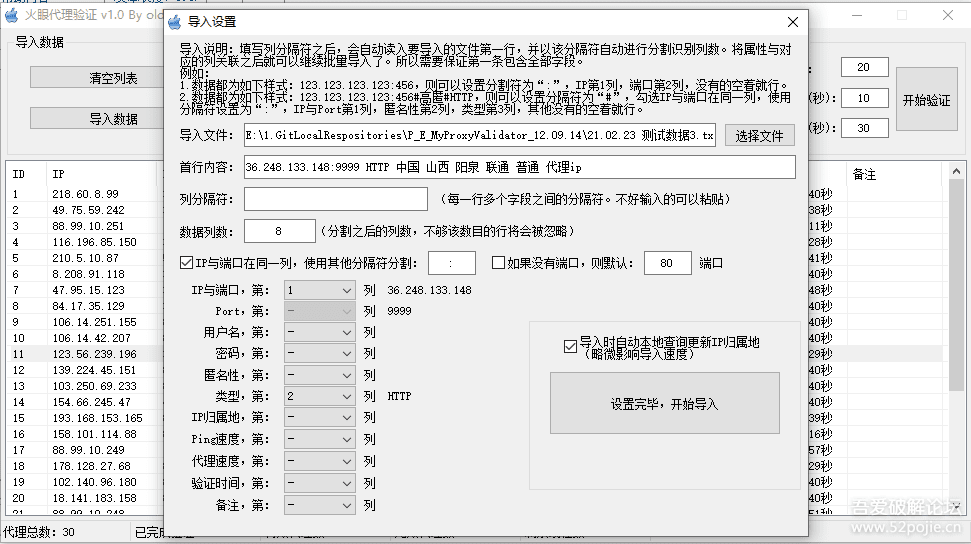
Task: Click the 导入文件 path field
Action: (x=479, y=135)
